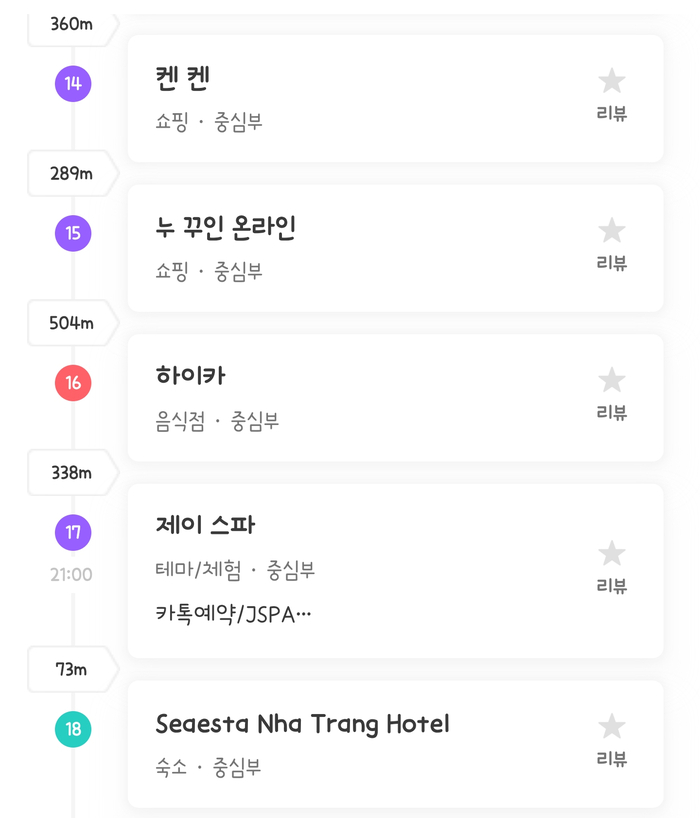Tap the review star for 누 꾸인 온라인

(x=611, y=232)
